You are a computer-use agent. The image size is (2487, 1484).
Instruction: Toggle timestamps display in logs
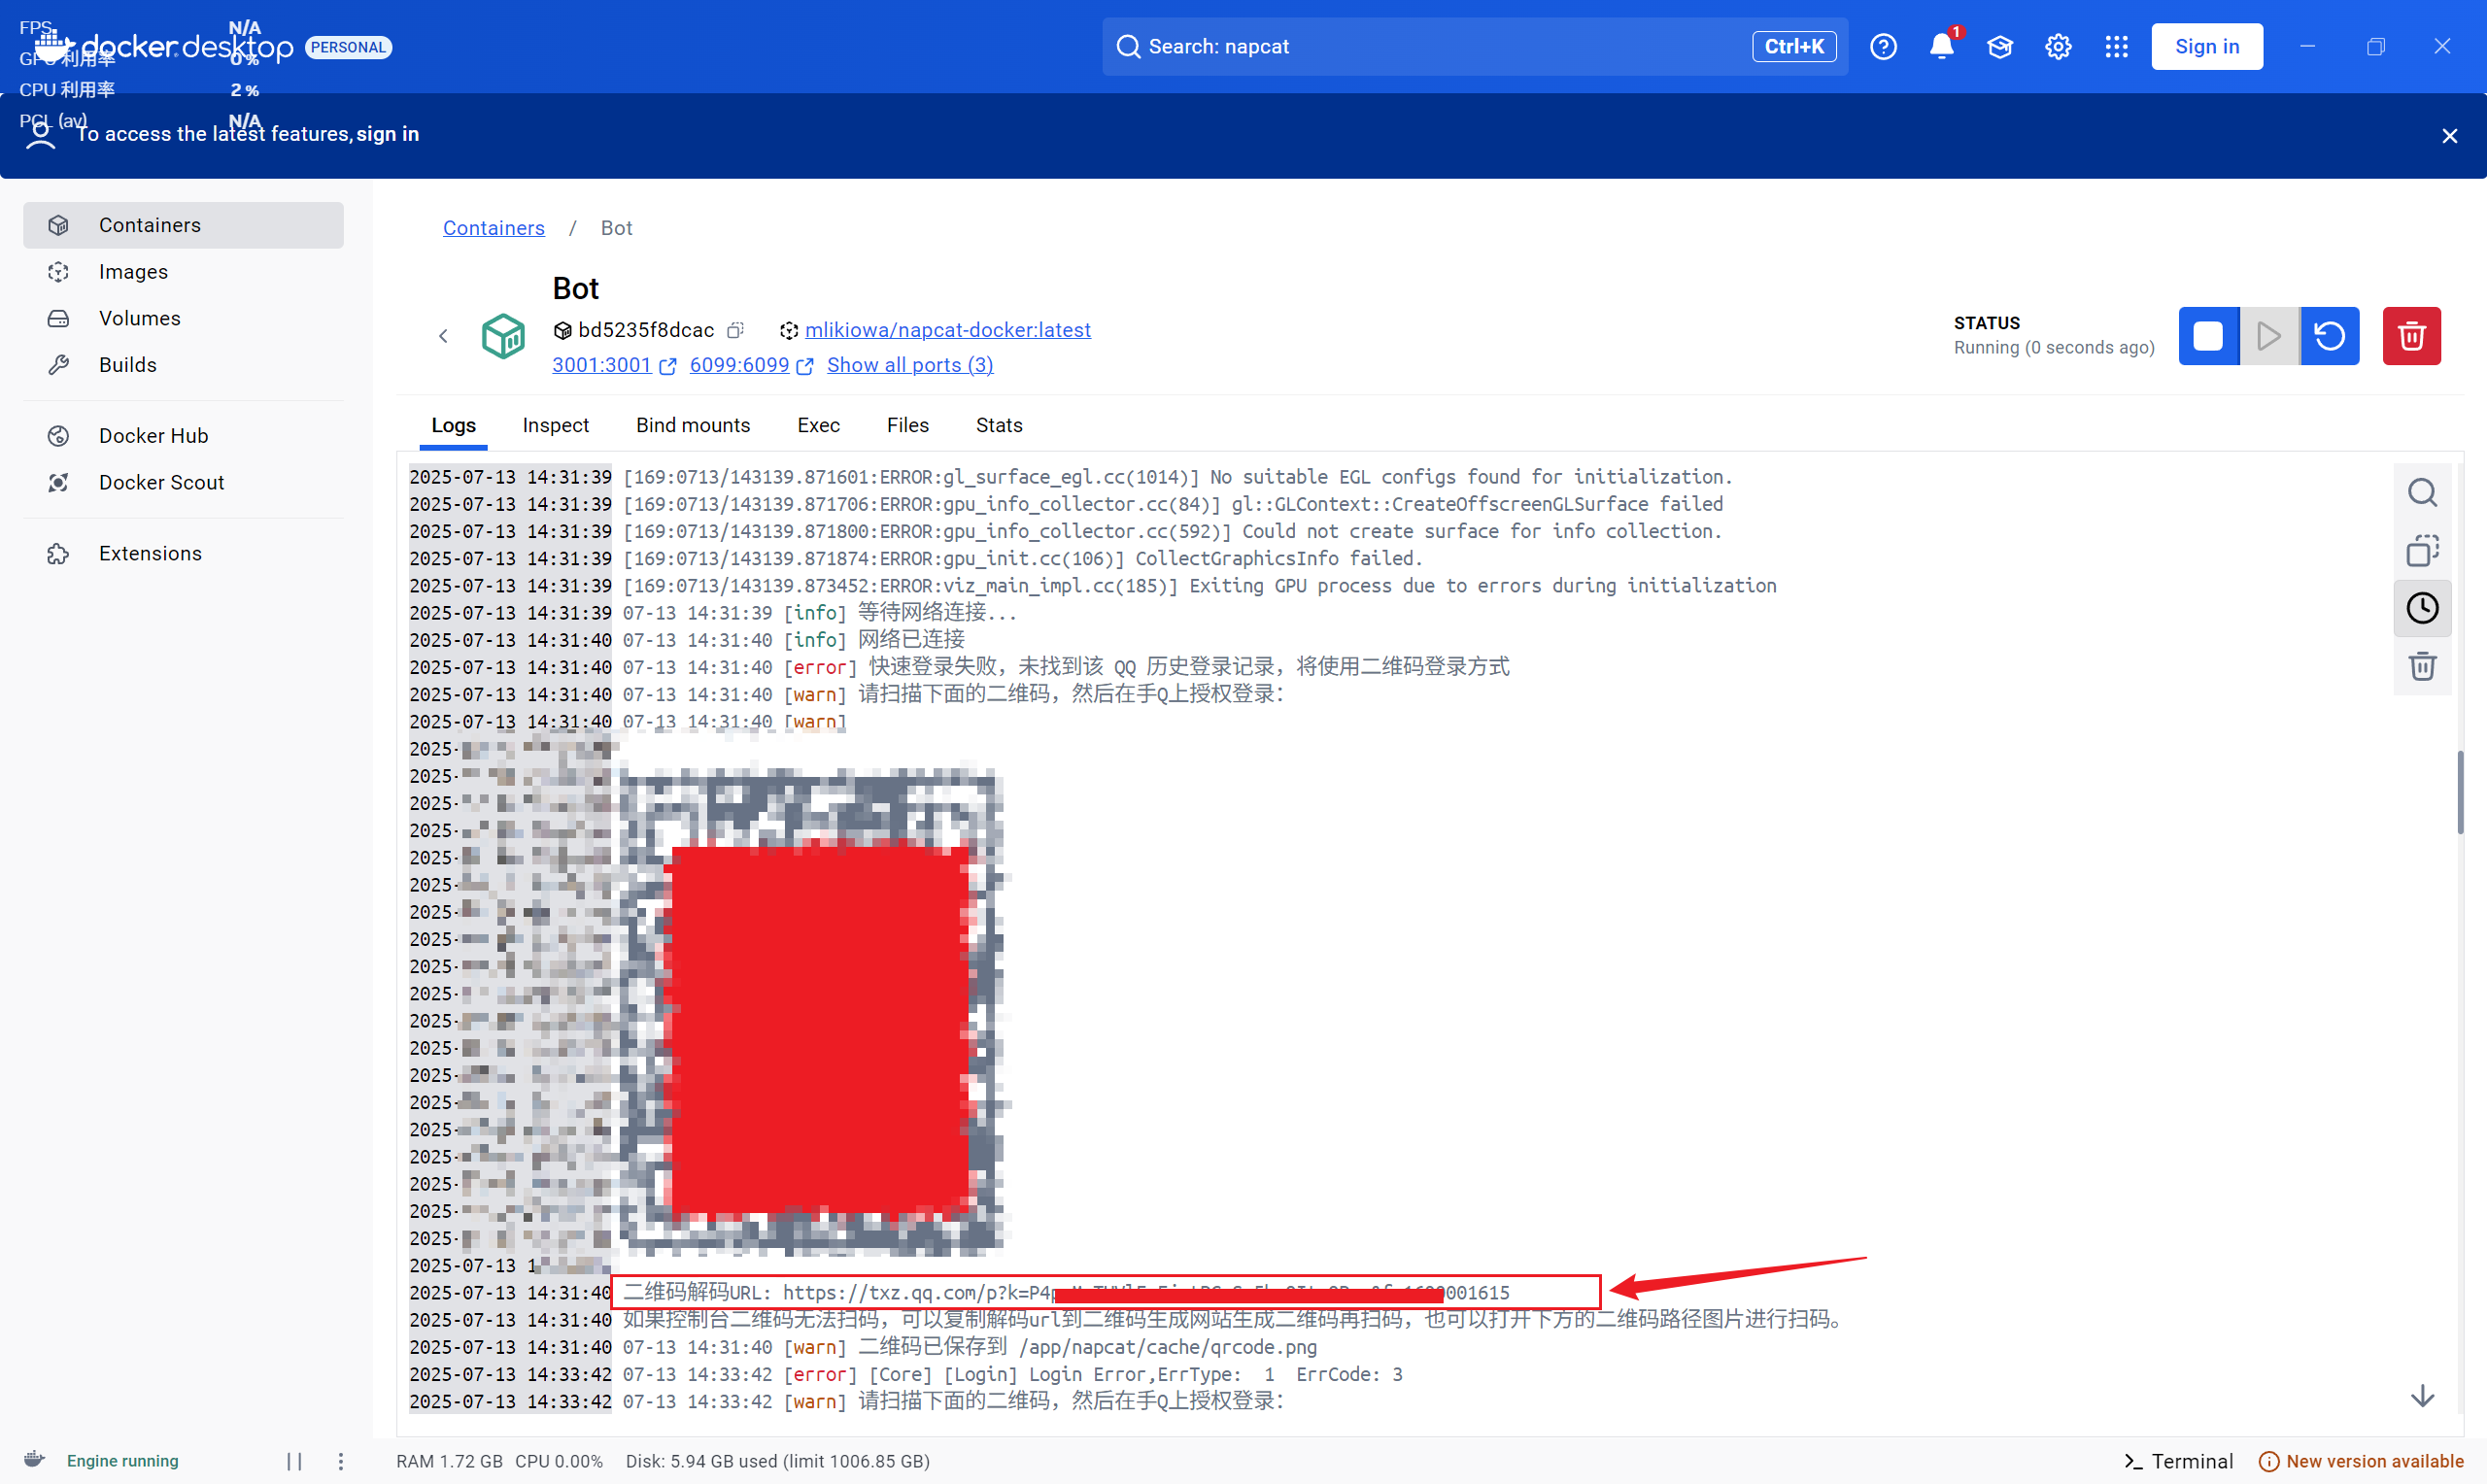2422,608
